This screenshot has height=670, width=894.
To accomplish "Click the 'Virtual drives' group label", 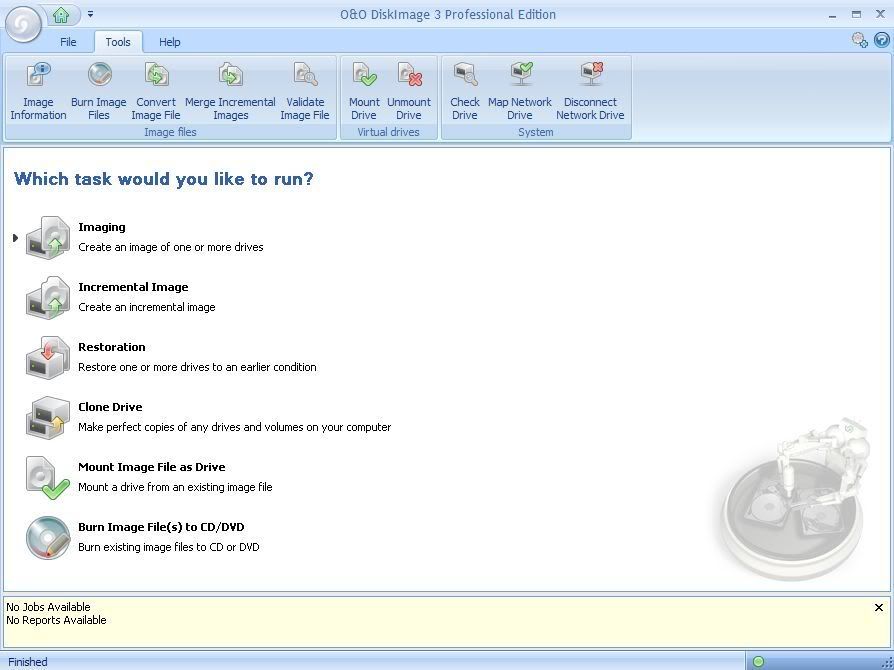I will tap(388, 132).
